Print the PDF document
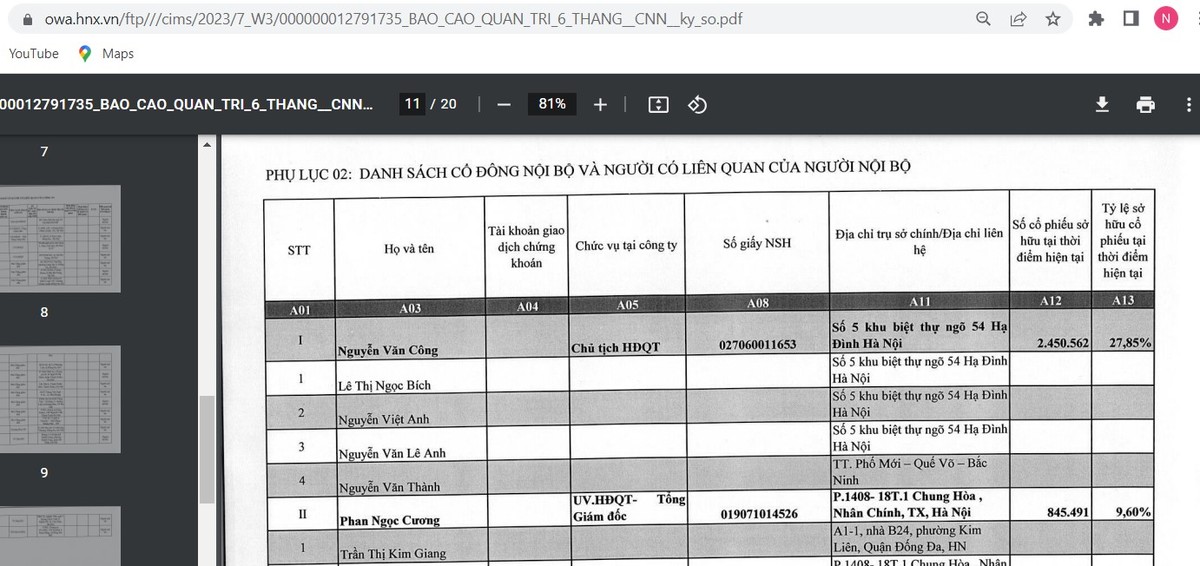 1146,104
